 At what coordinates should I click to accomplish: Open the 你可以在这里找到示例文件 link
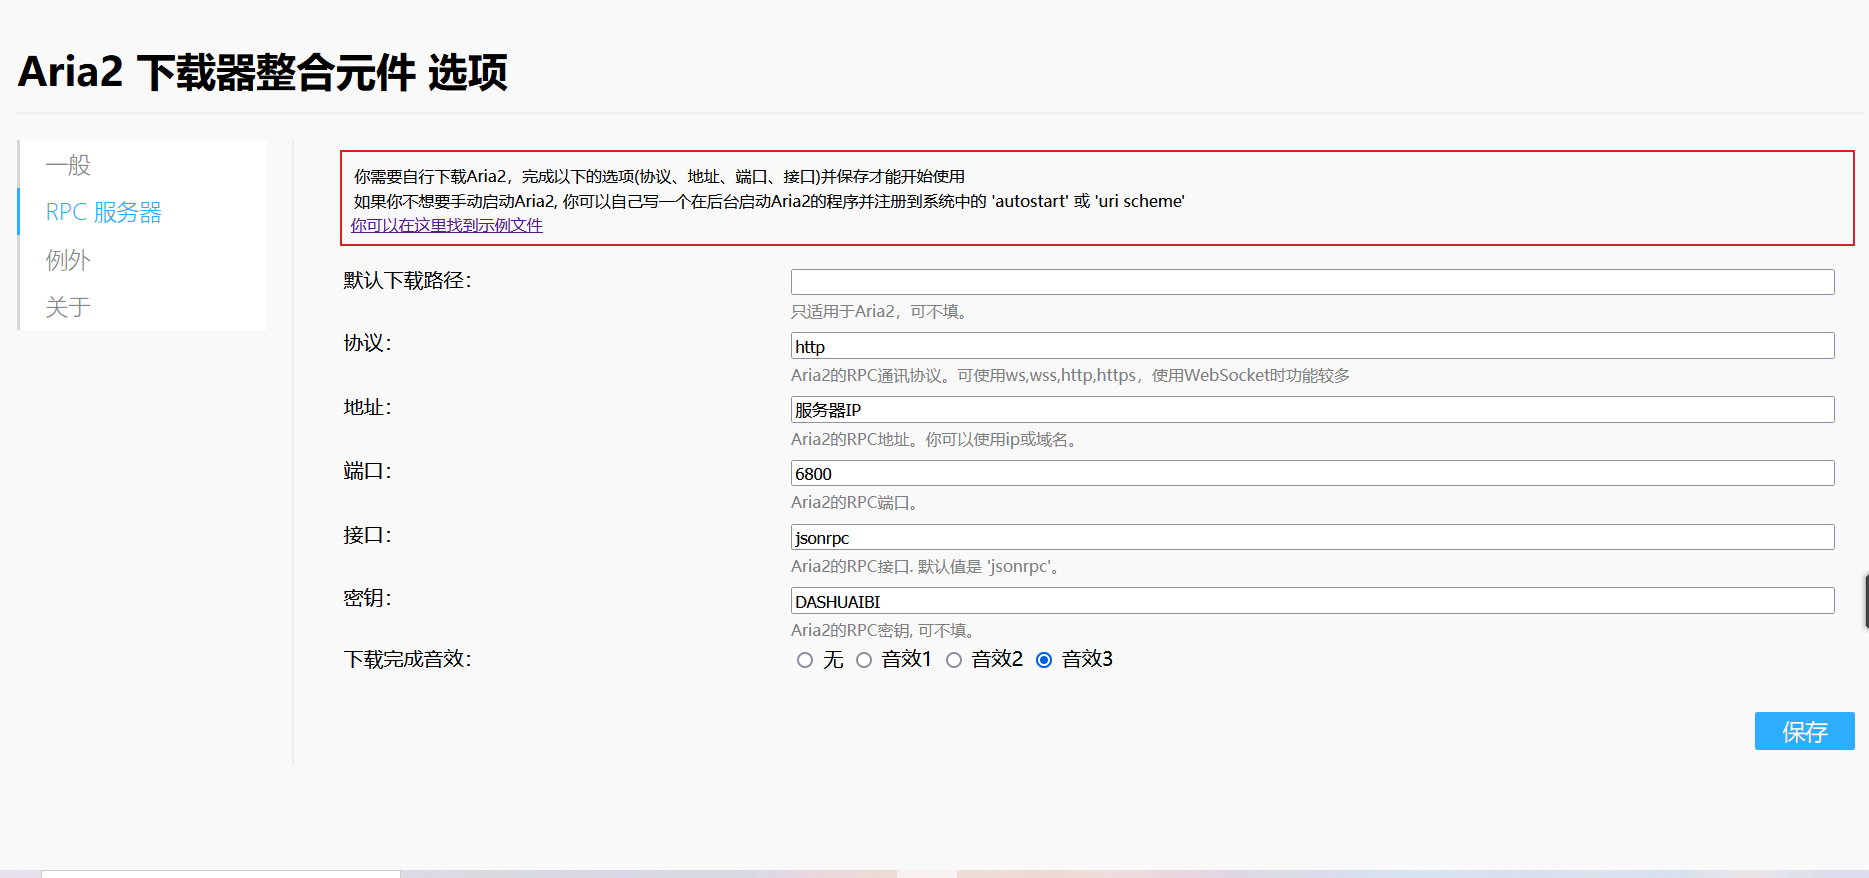tap(446, 226)
